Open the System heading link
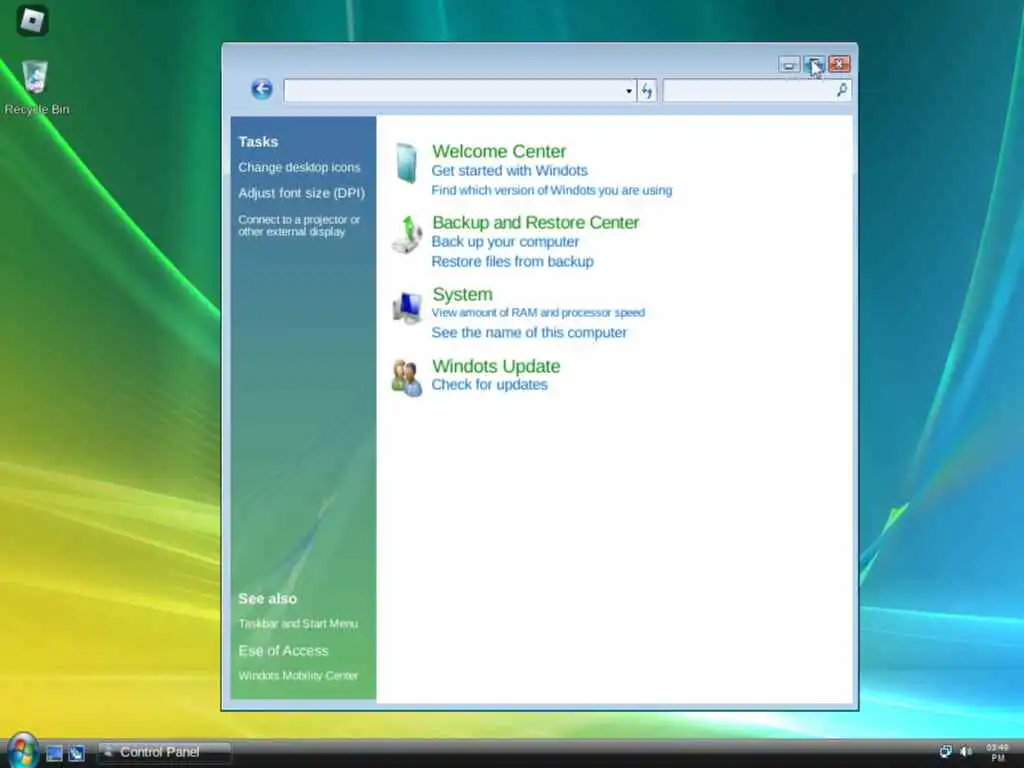Viewport: 1024px width, 768px height. coord(462,295)
